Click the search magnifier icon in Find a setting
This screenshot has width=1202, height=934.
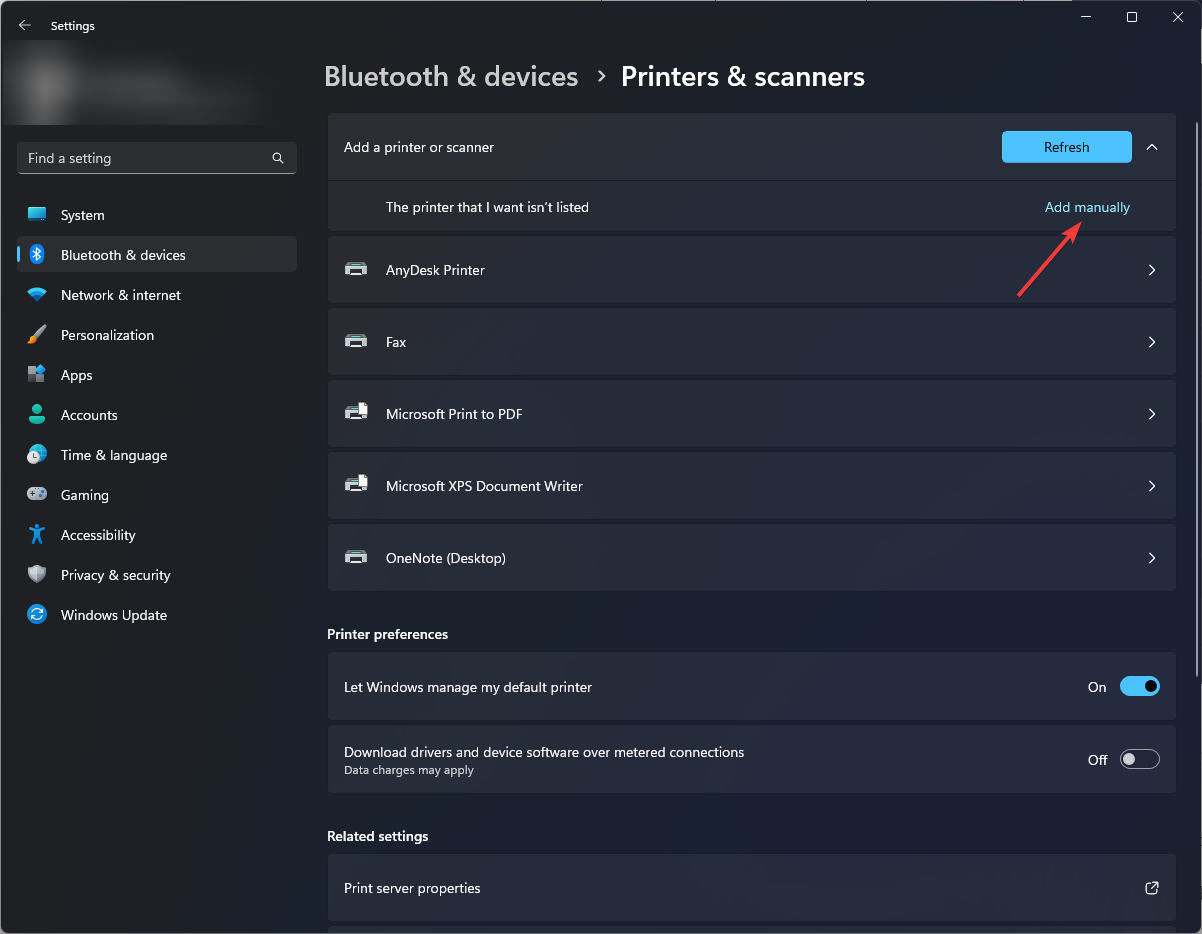pos(278,158)
